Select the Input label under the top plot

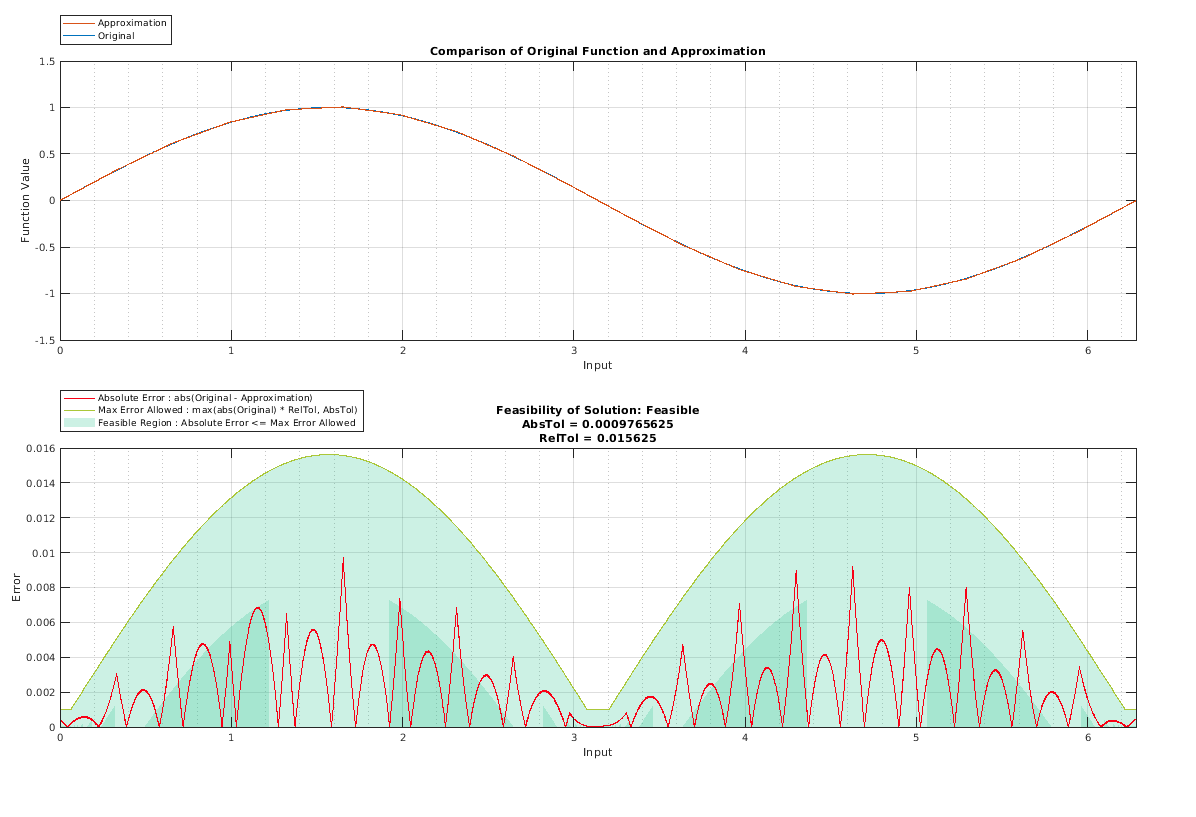click(597, 365)
